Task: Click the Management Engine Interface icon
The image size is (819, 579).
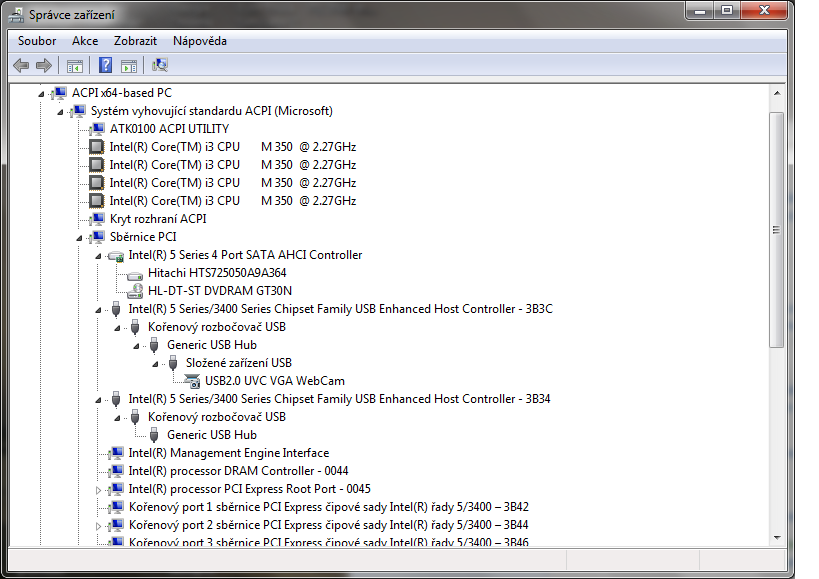Action: [117, 453]
